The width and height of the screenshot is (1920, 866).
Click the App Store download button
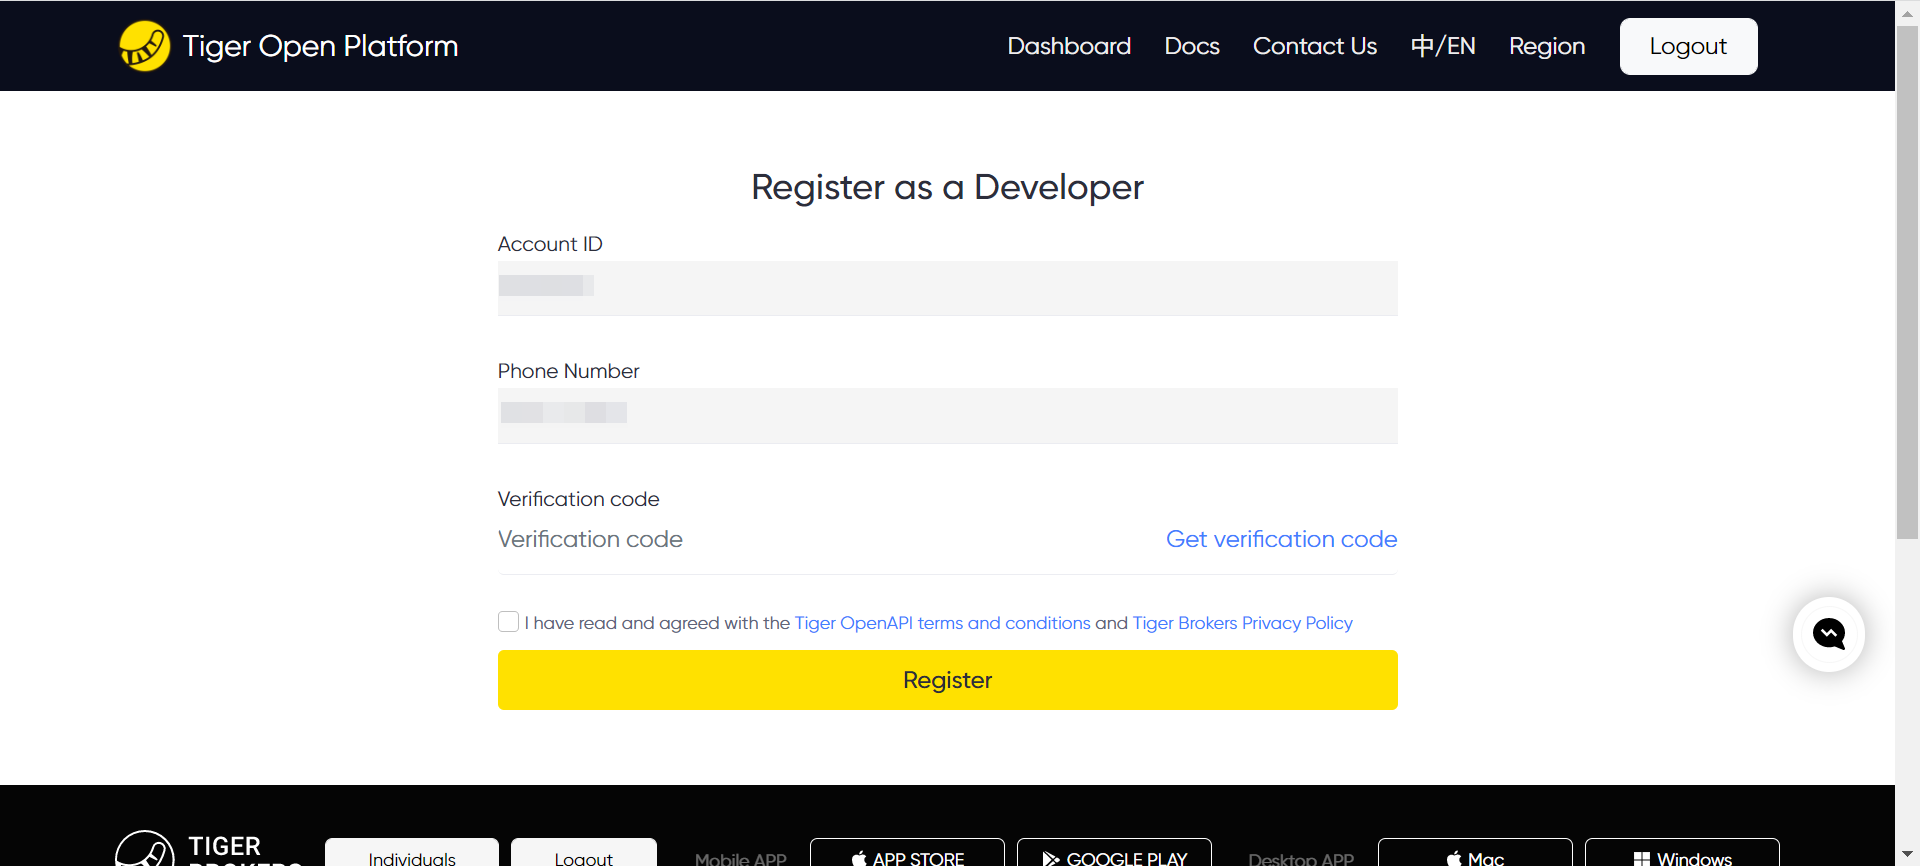coord(907,856)
